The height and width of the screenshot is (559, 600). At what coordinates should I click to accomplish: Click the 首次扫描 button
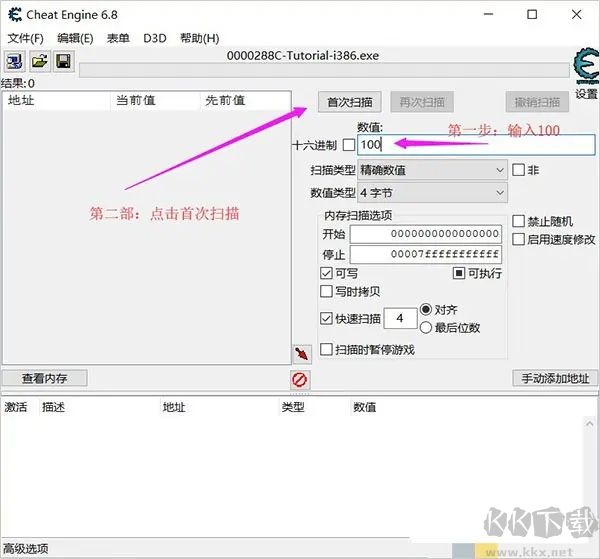coord(349,102)
